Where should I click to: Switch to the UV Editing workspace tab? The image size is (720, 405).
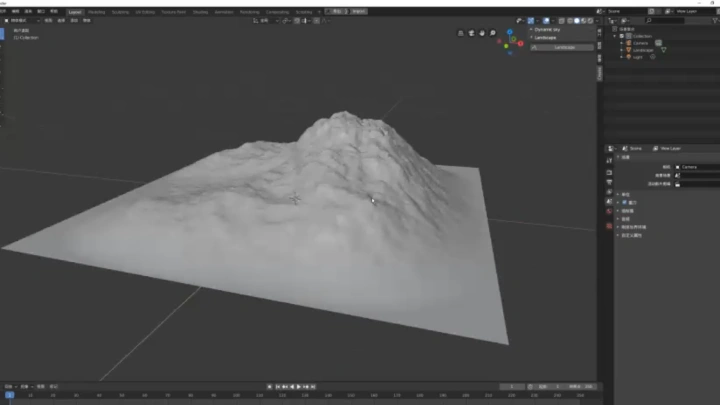coord(145,12)
